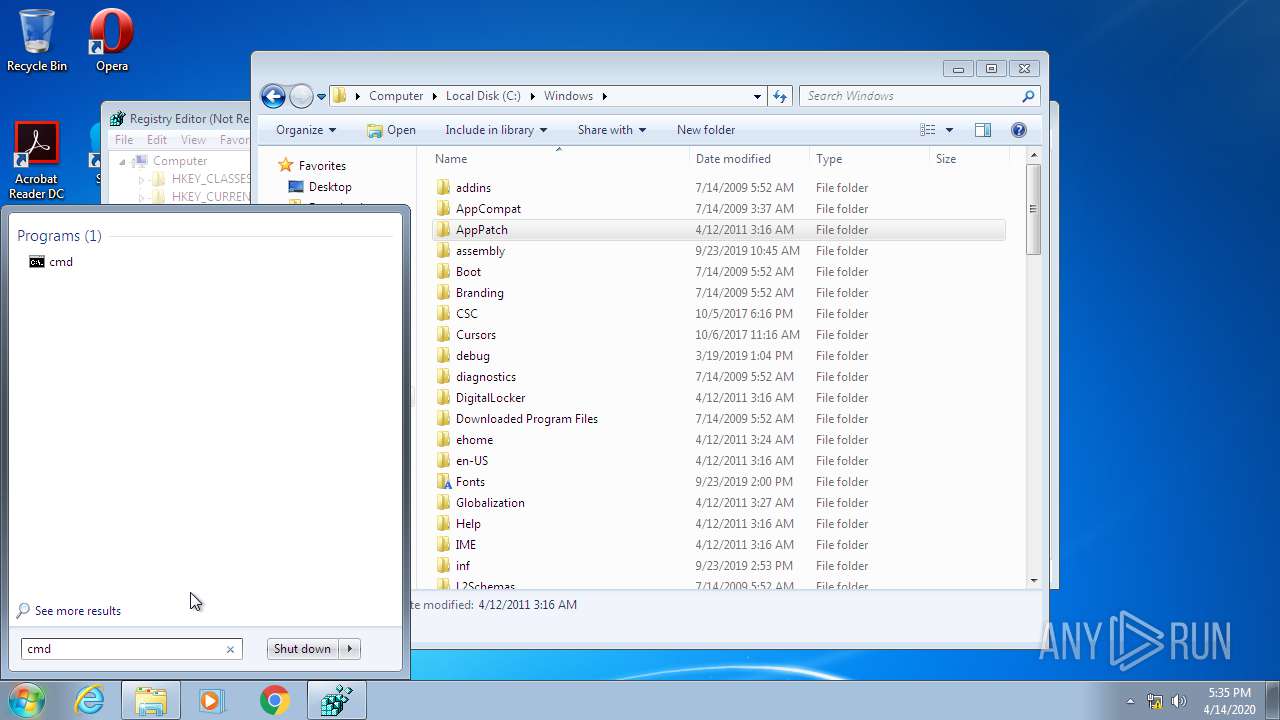Open Windows Explorer taskbar button

(151, 701)
